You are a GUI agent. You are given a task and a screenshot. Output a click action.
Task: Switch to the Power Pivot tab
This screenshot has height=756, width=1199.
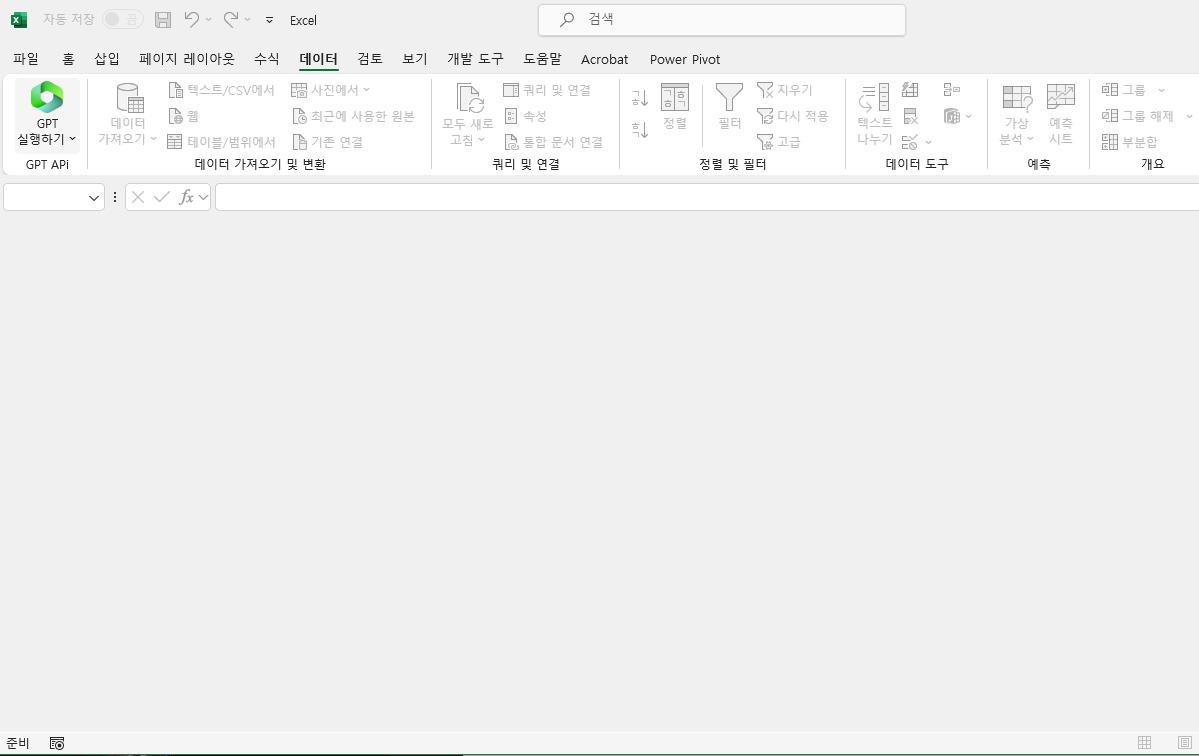point(684,59)
